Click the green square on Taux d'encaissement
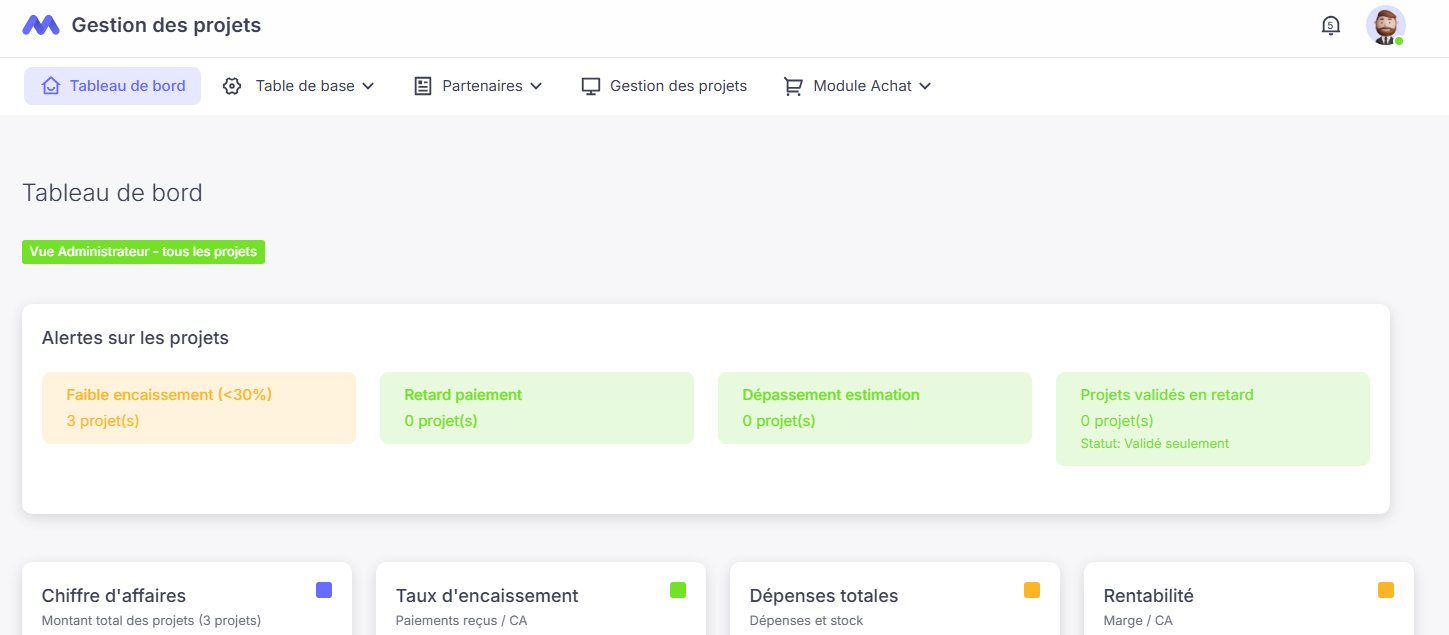The image size is (1449, 635). [678, 590]
